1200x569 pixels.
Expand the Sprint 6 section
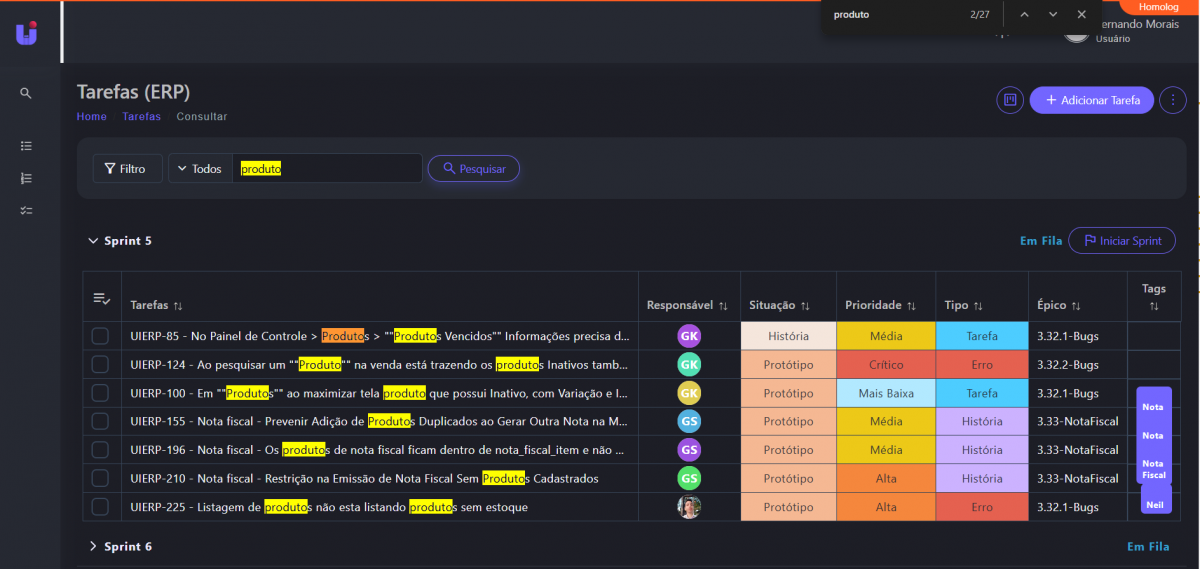[94, 547]
